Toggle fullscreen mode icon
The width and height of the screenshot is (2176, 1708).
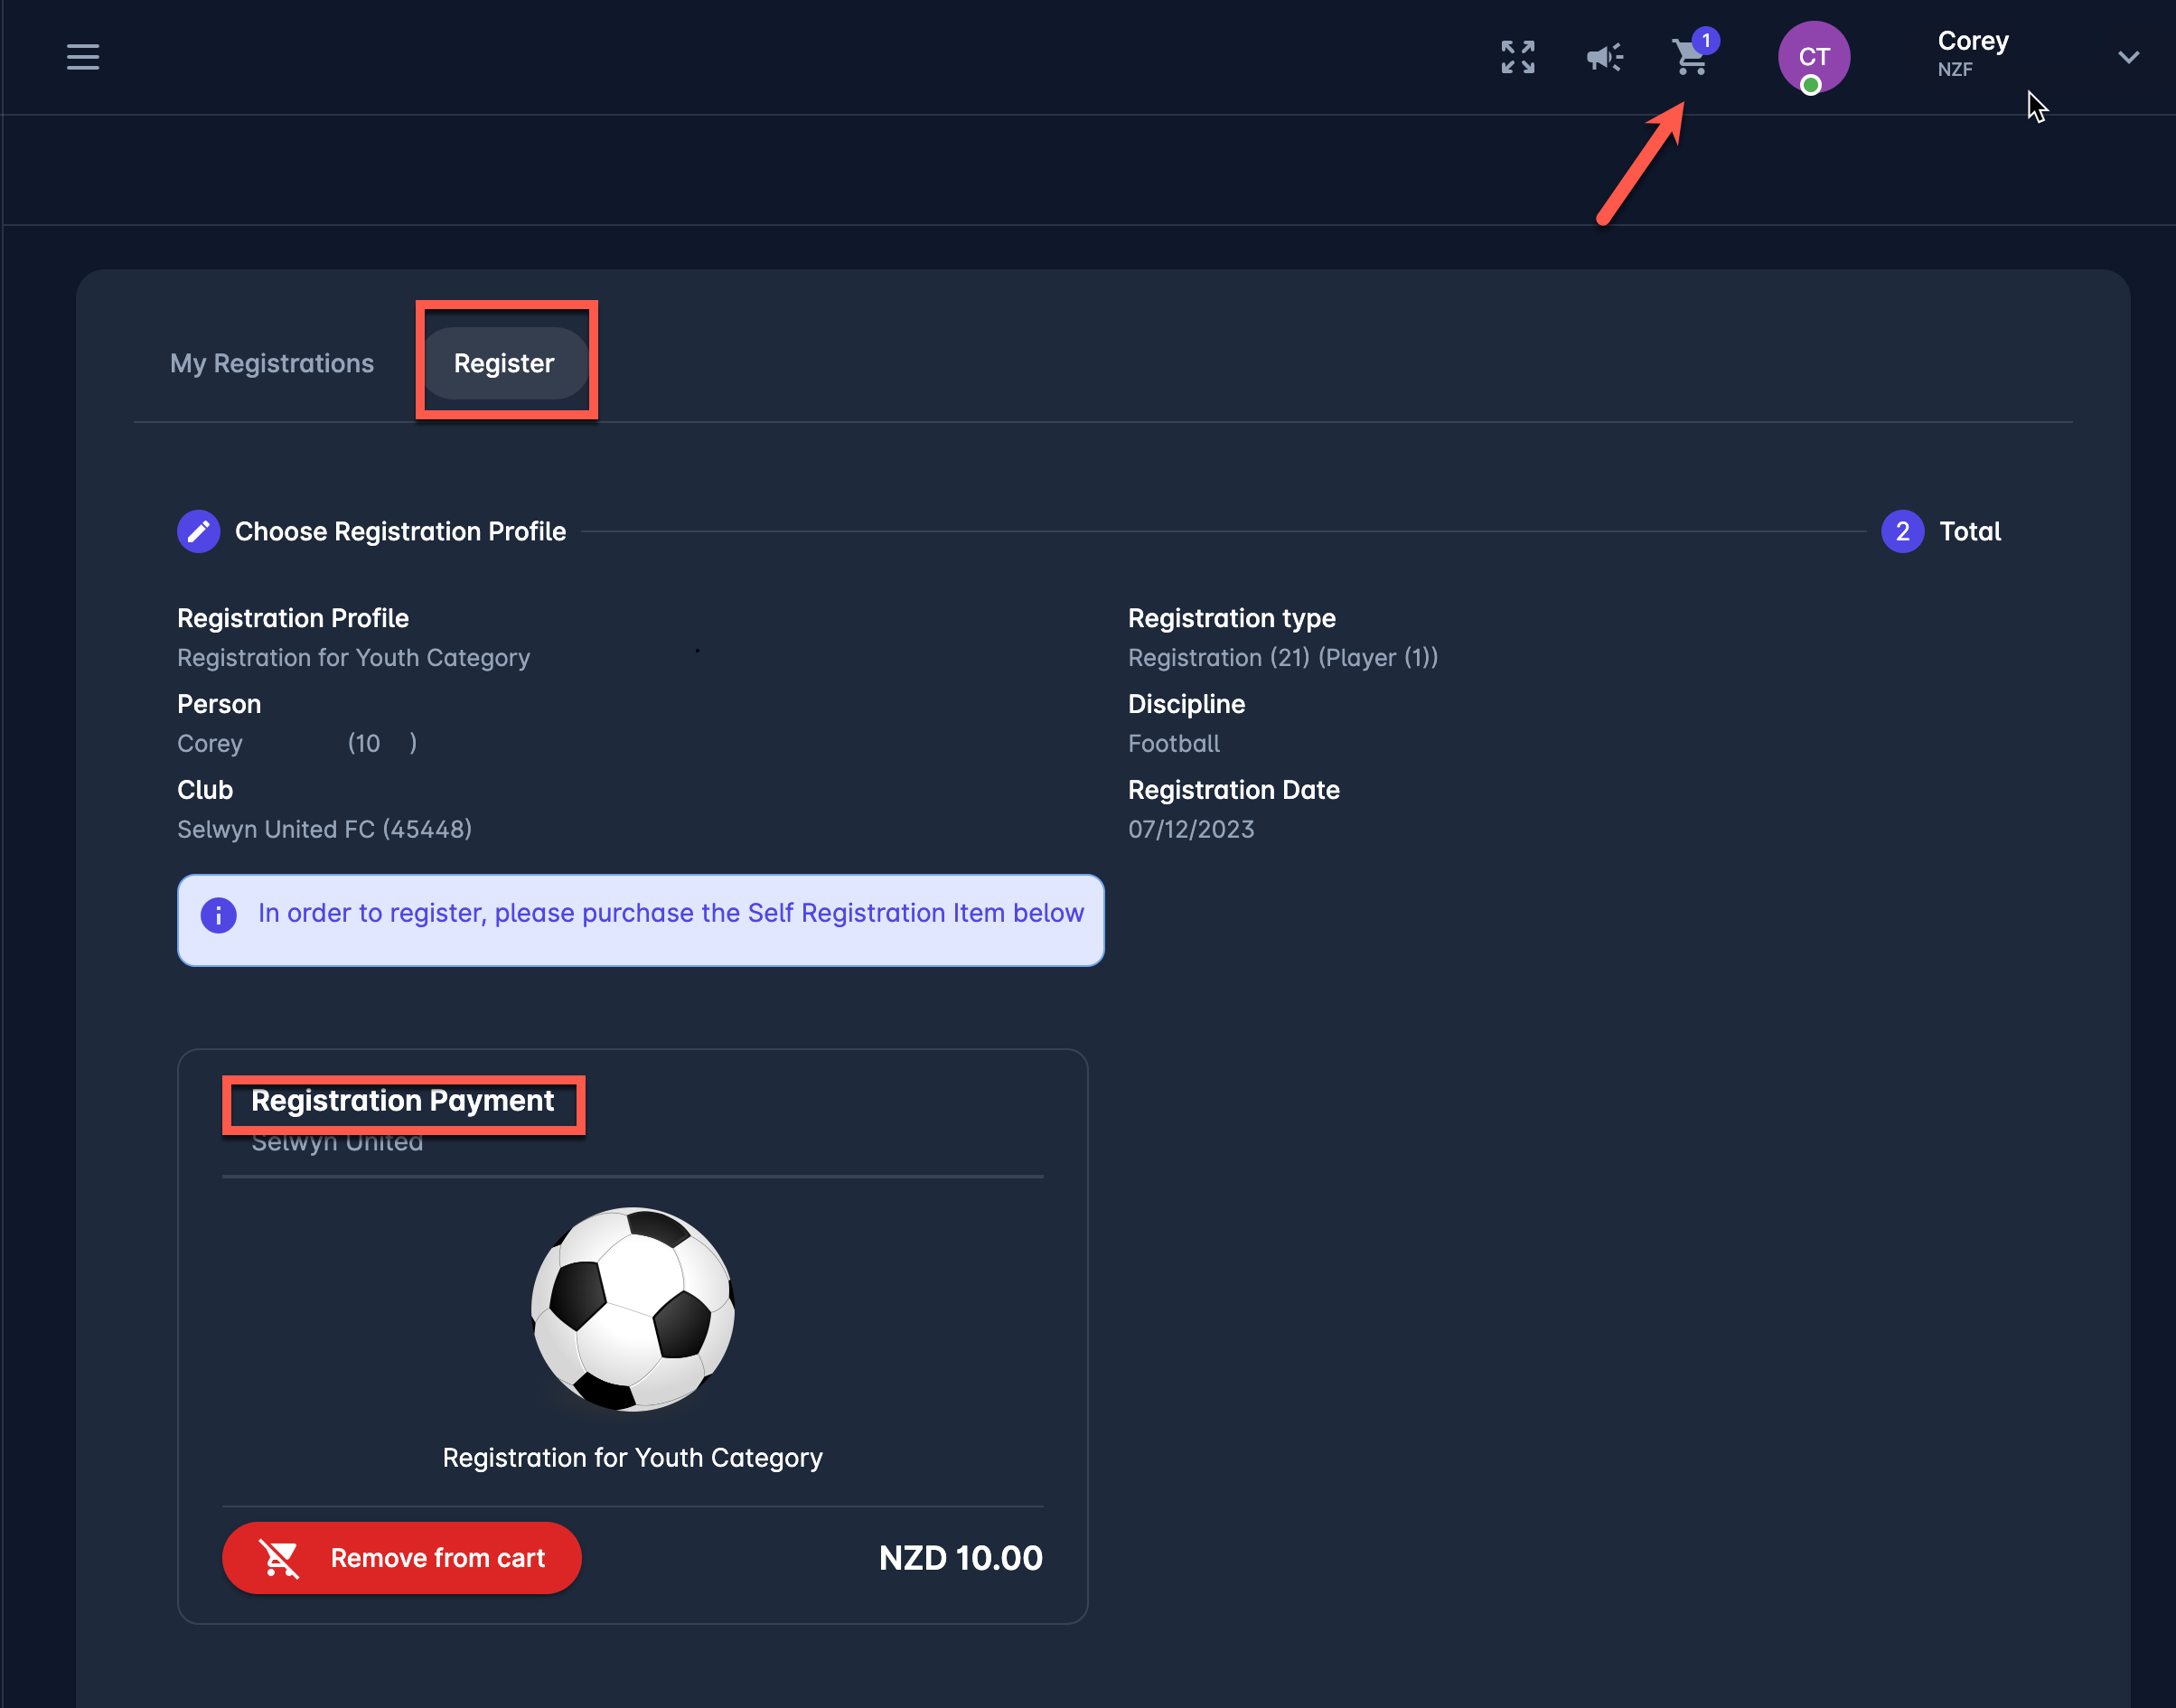[1517, 57]
